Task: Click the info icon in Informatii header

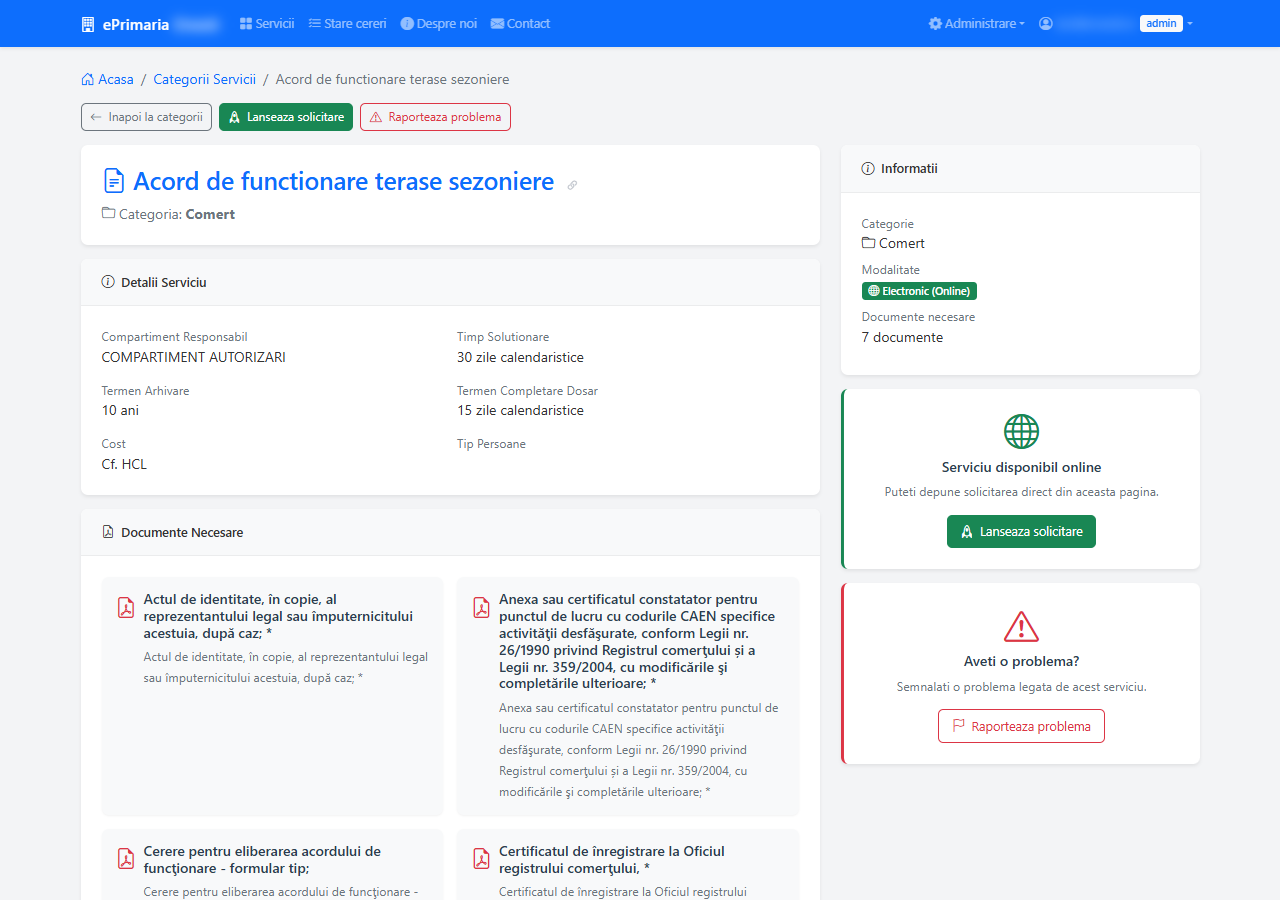Action: (868, 168)
